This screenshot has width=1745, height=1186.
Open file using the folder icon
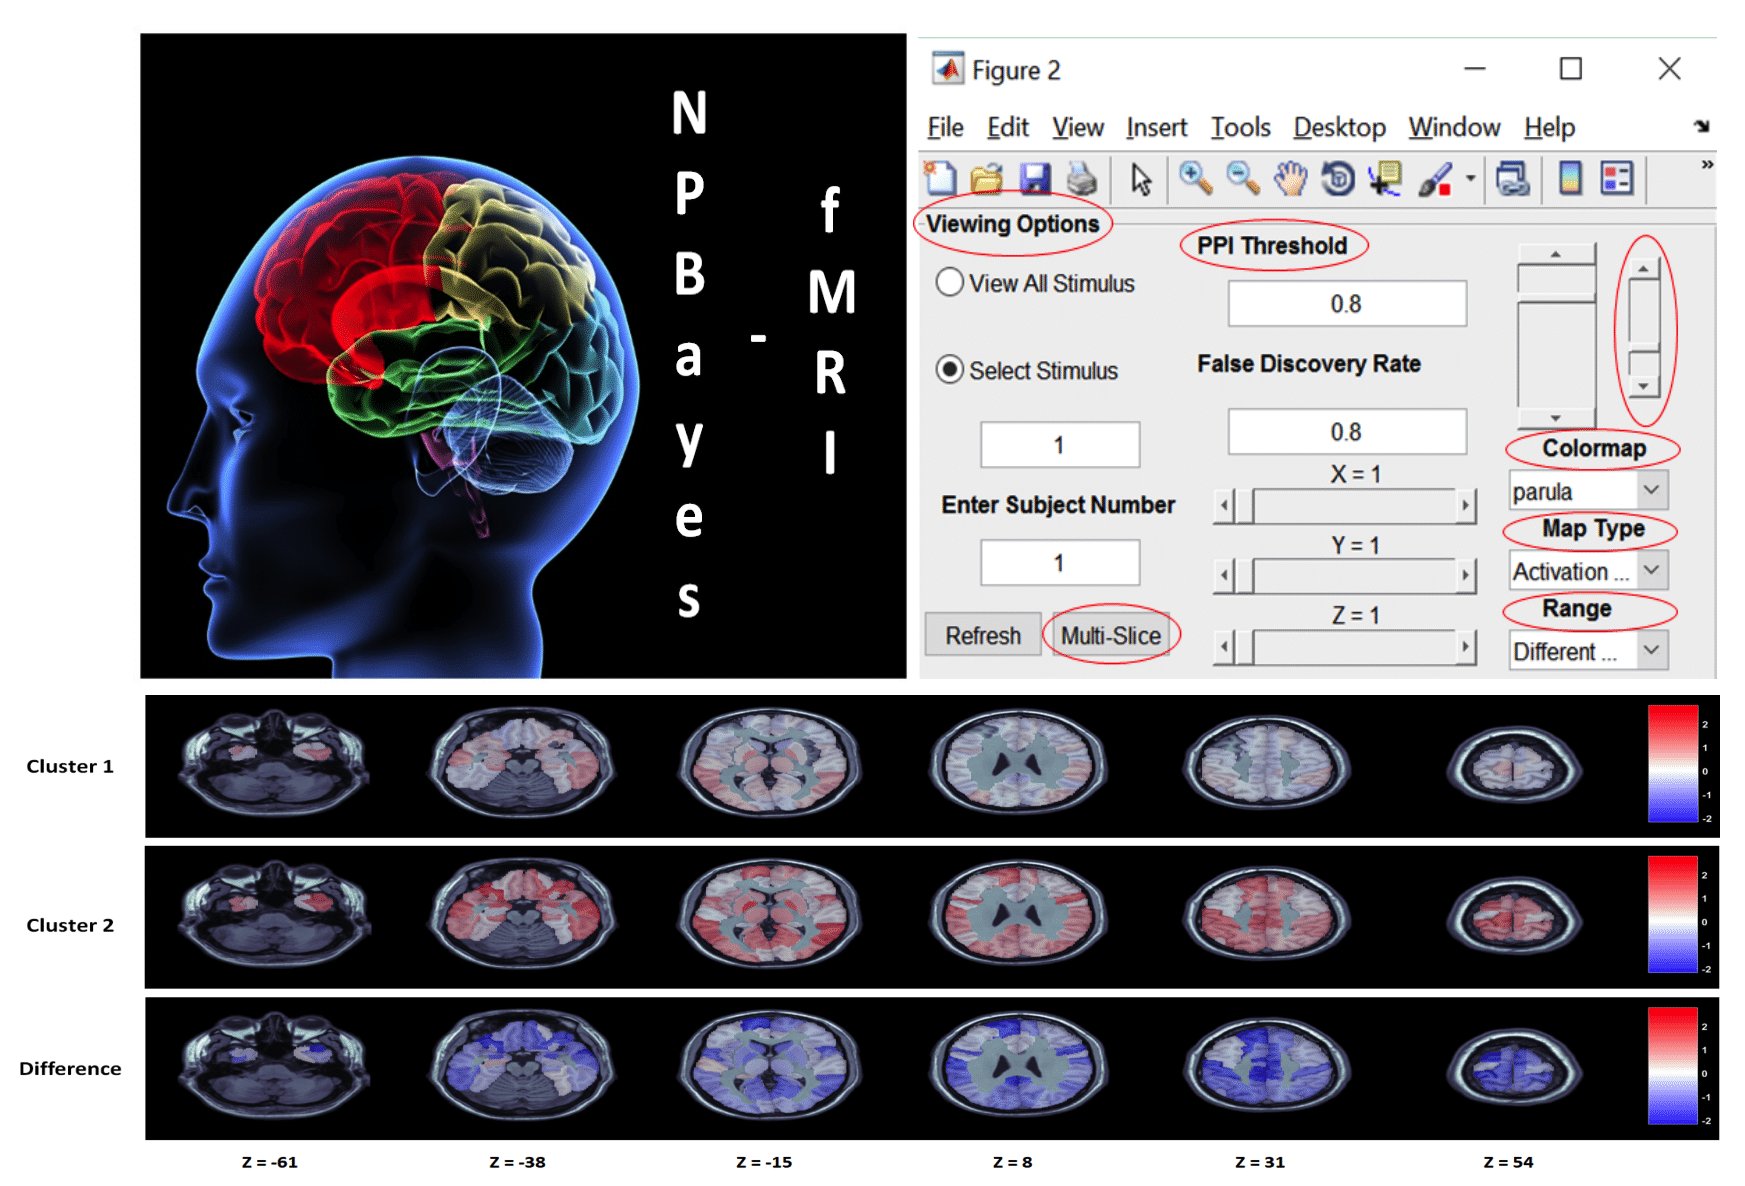[x=987, y=179]
